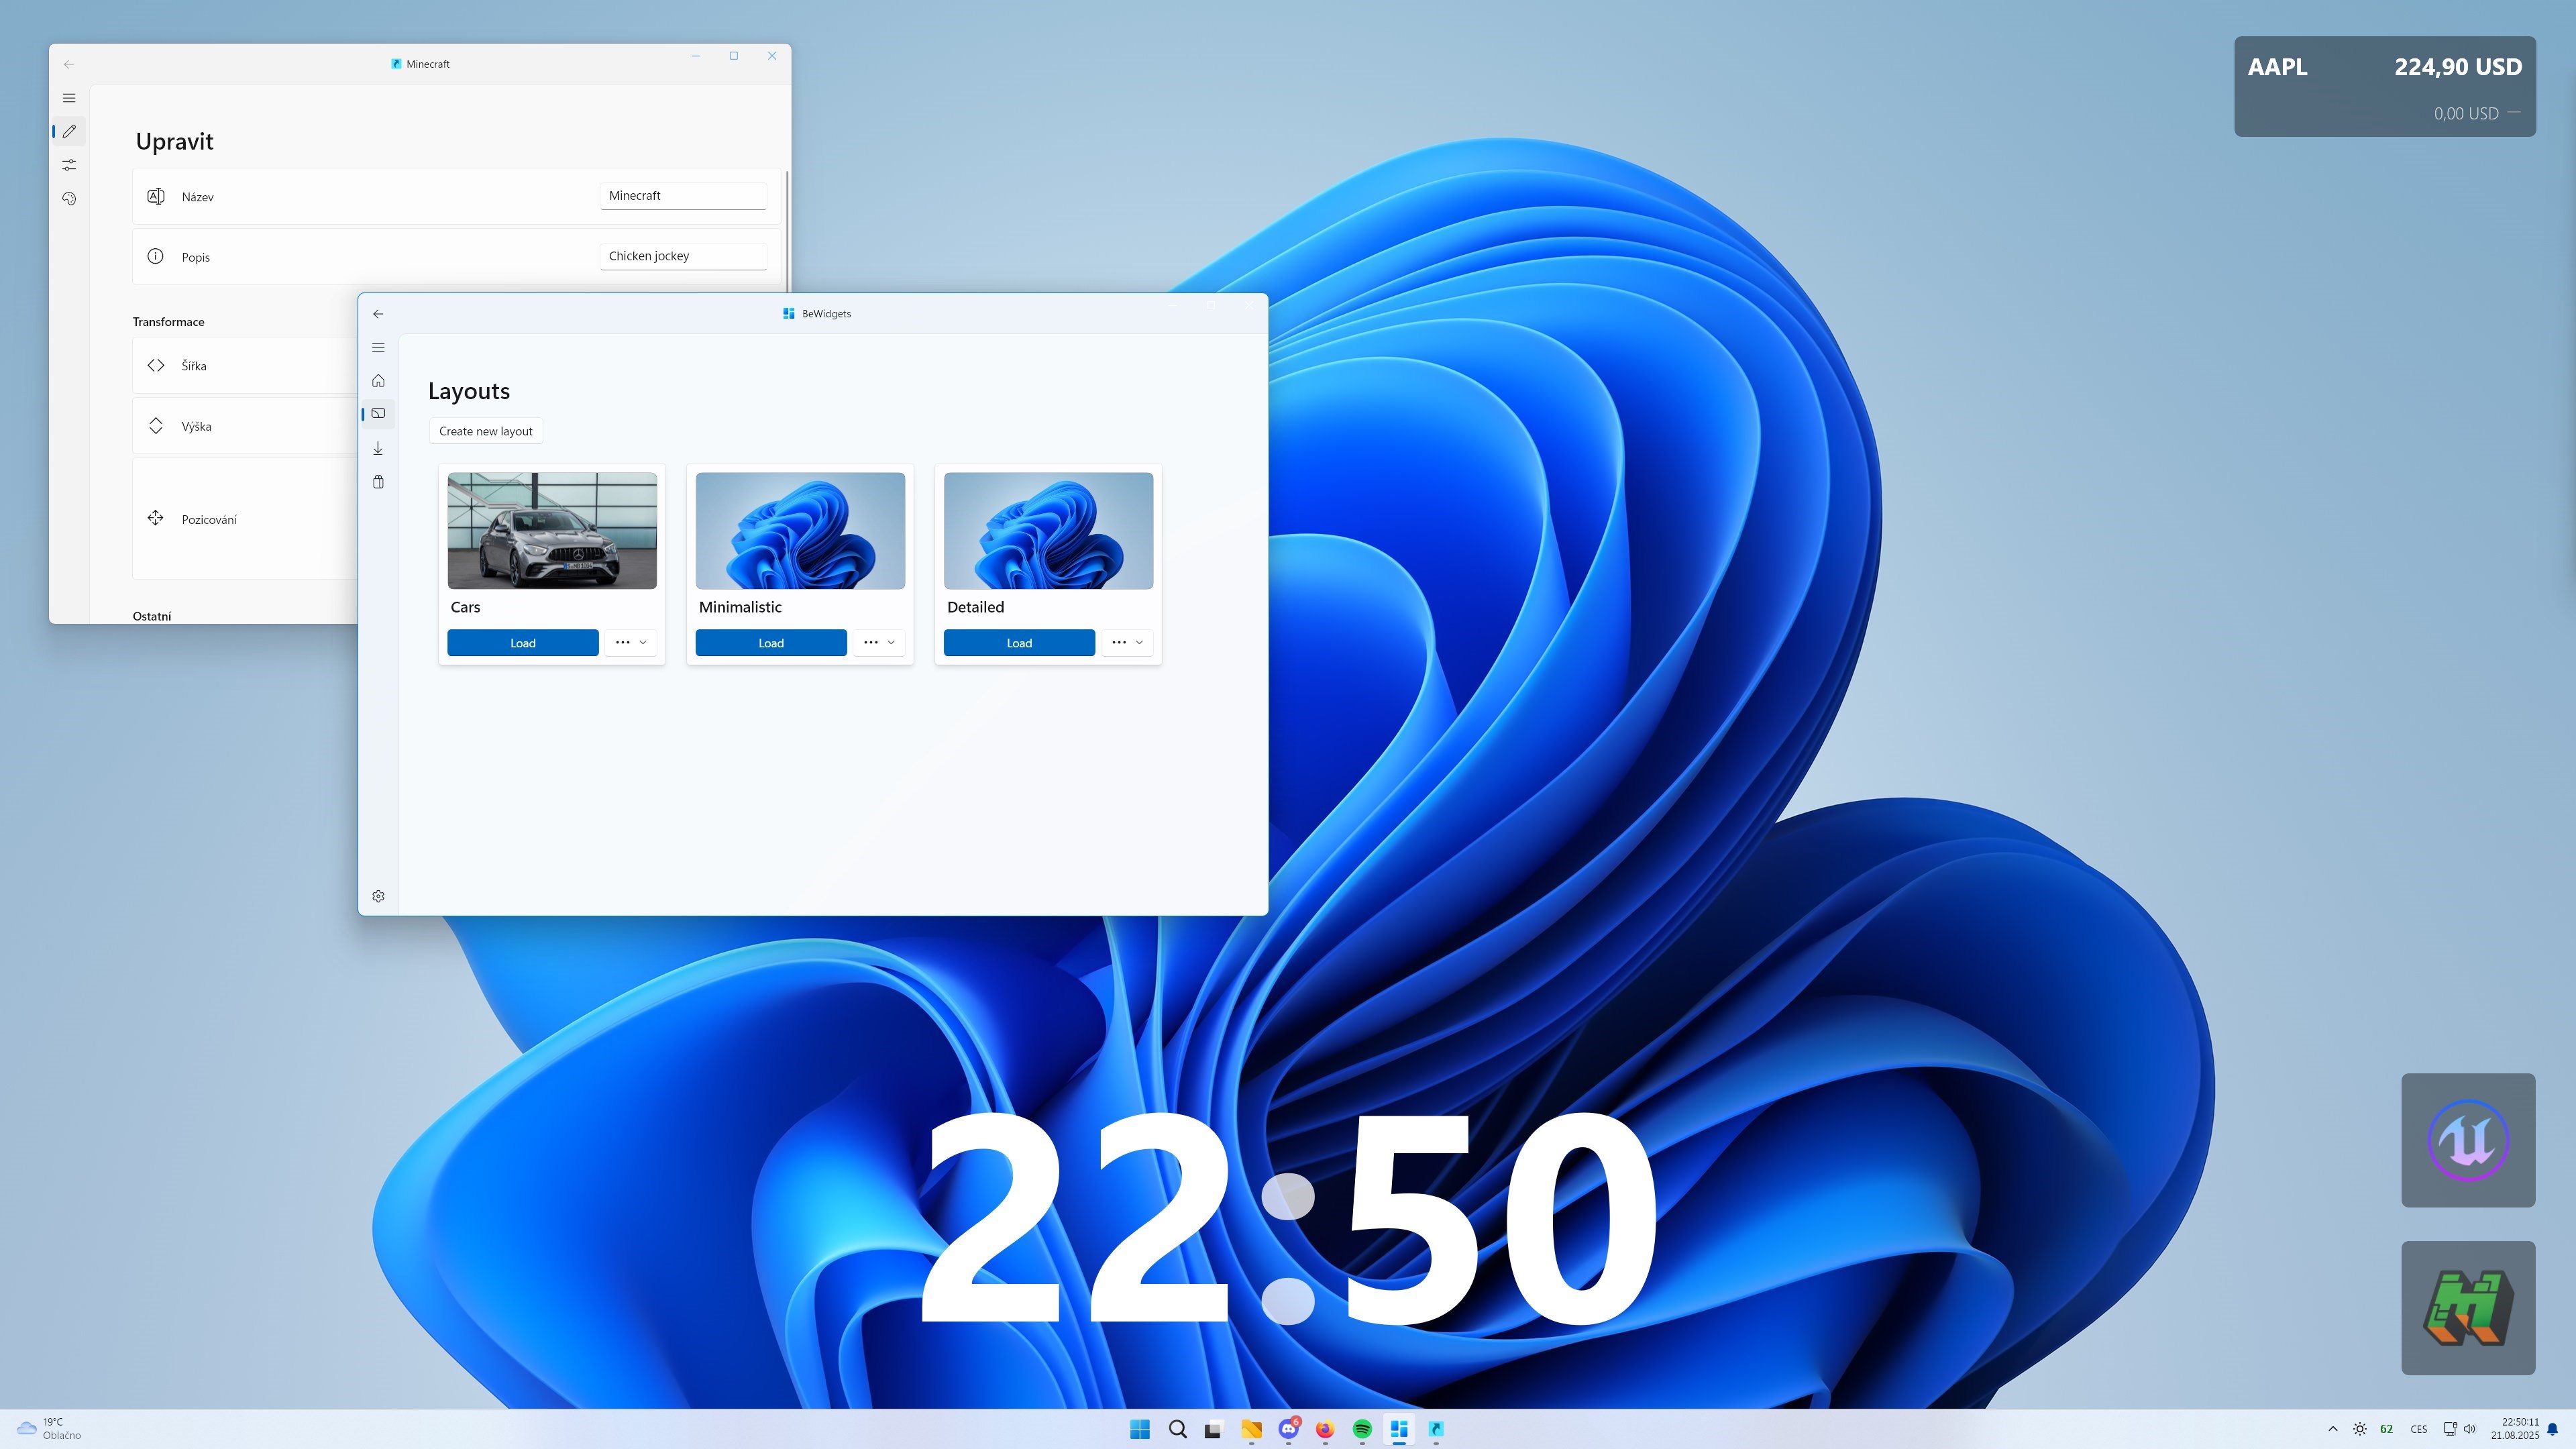The image size is (2576, 1449).
Task: Open the palette appearance icon in Minecraft window
Action: pyautogui.click(x=69, y=199)
